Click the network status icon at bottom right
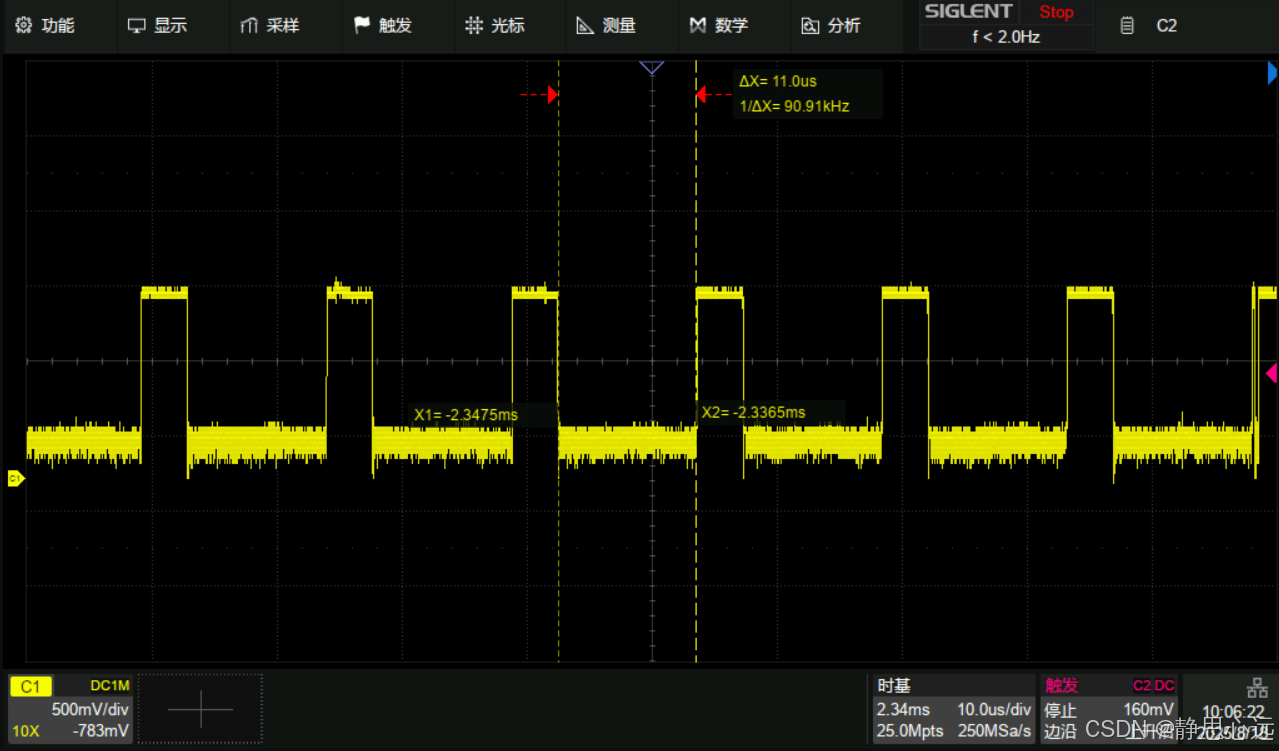The width and height of the screenshot is (1279, 751). 1257,687
